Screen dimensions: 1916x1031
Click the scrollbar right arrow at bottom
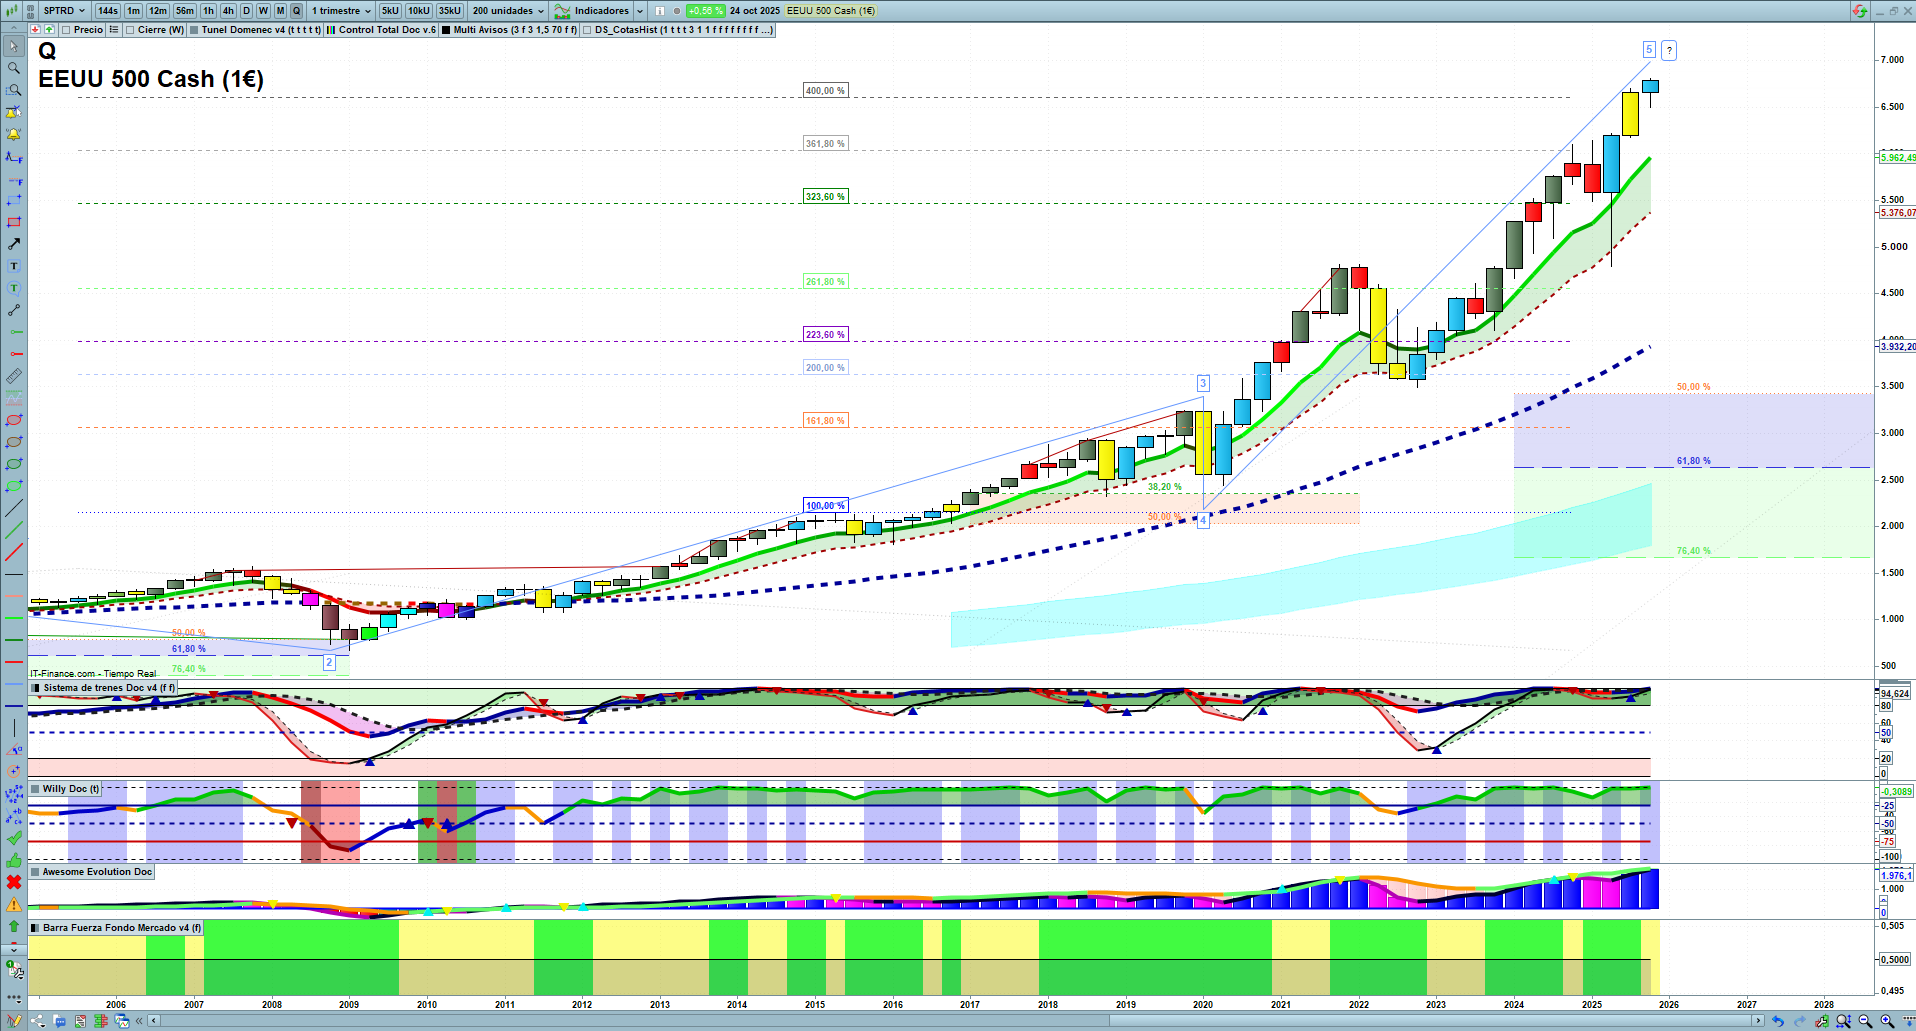pyautogui.click(x=1760, y=1021)
